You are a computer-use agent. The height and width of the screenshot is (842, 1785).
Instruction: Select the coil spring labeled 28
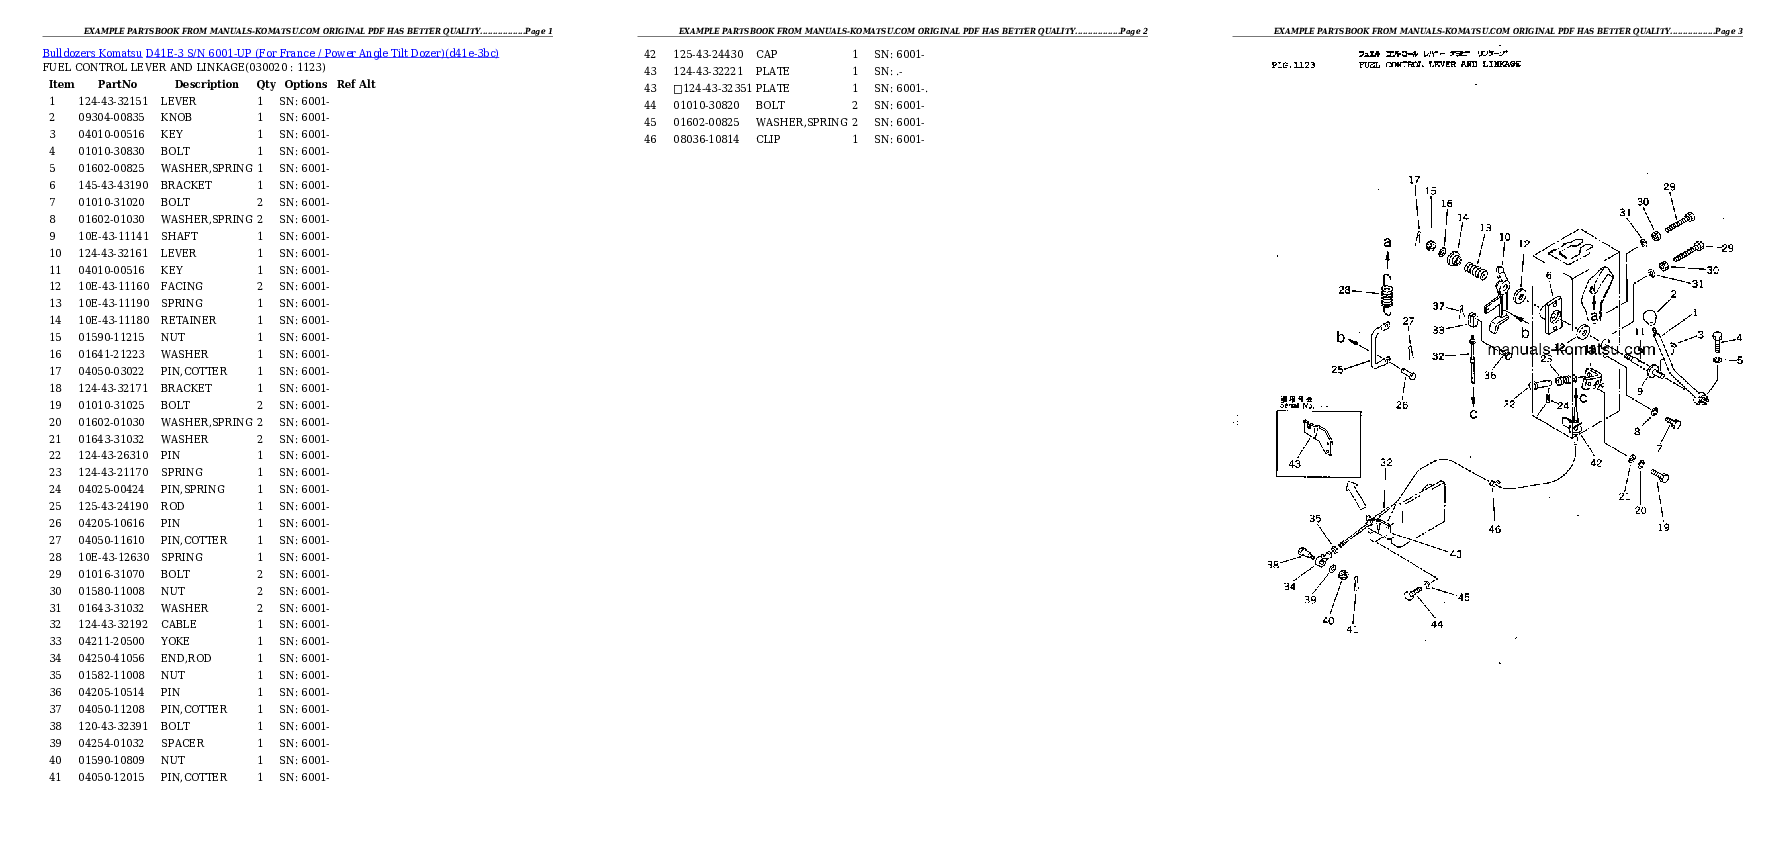(x=1387, y=297)
